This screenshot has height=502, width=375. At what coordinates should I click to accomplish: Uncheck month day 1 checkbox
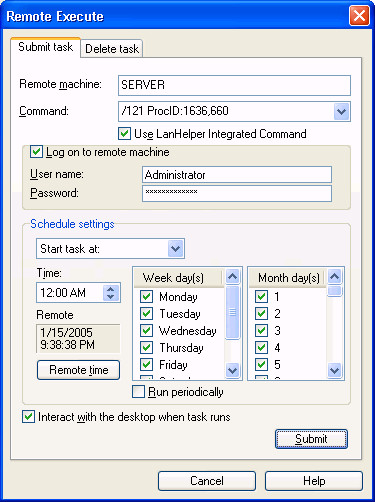[261, 296]
